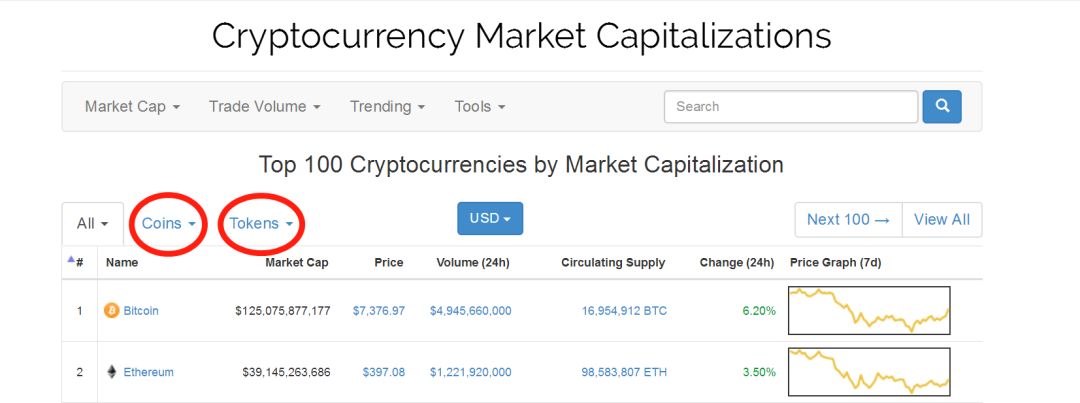Click Bitcoin's $7,376.97 price link
The image size is (1080, 403).
(x=378, y=311)
